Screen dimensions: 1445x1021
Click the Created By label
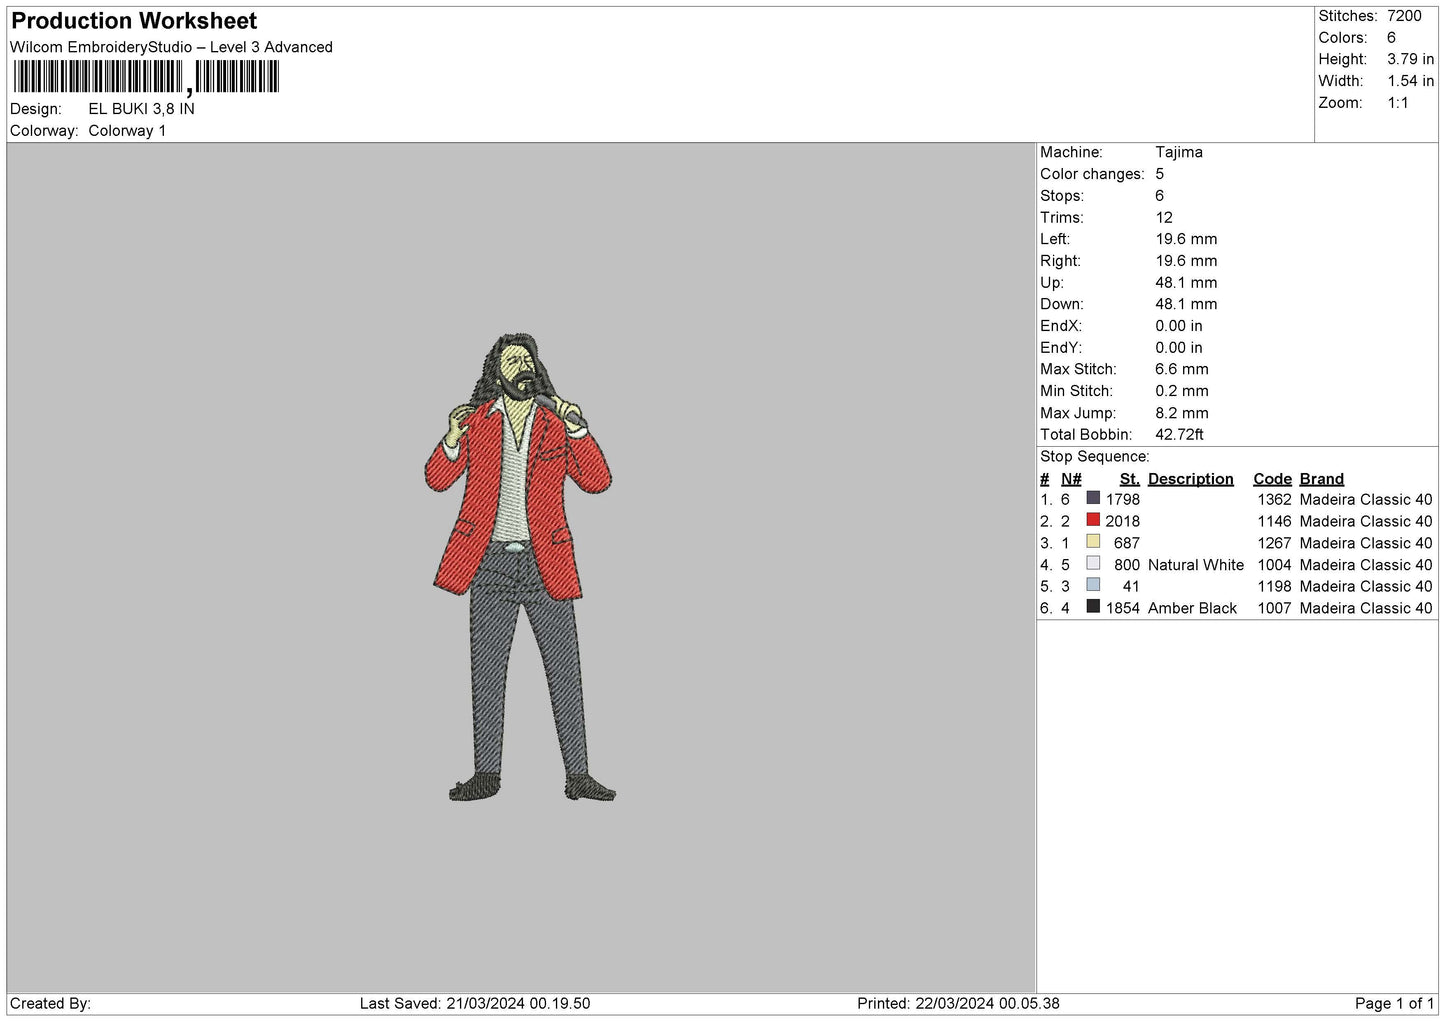50,1003
